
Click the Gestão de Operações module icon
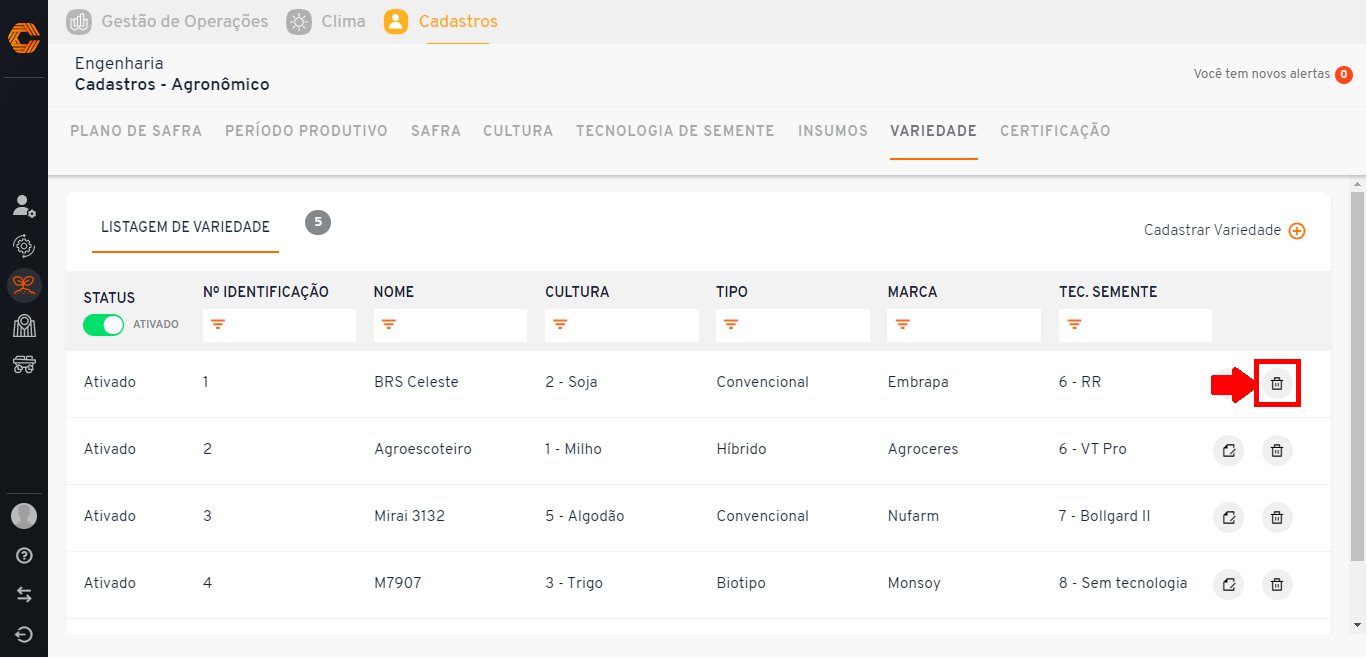(x=79, y=21)
